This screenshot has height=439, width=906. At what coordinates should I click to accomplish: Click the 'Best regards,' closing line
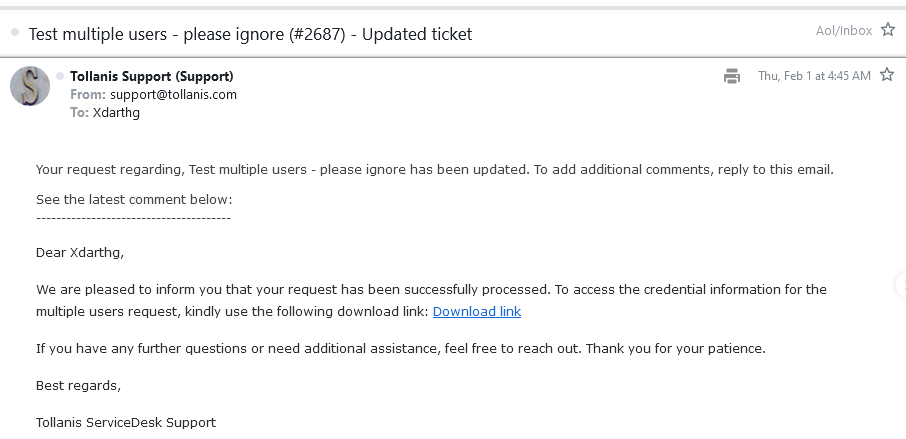[78, 385]
